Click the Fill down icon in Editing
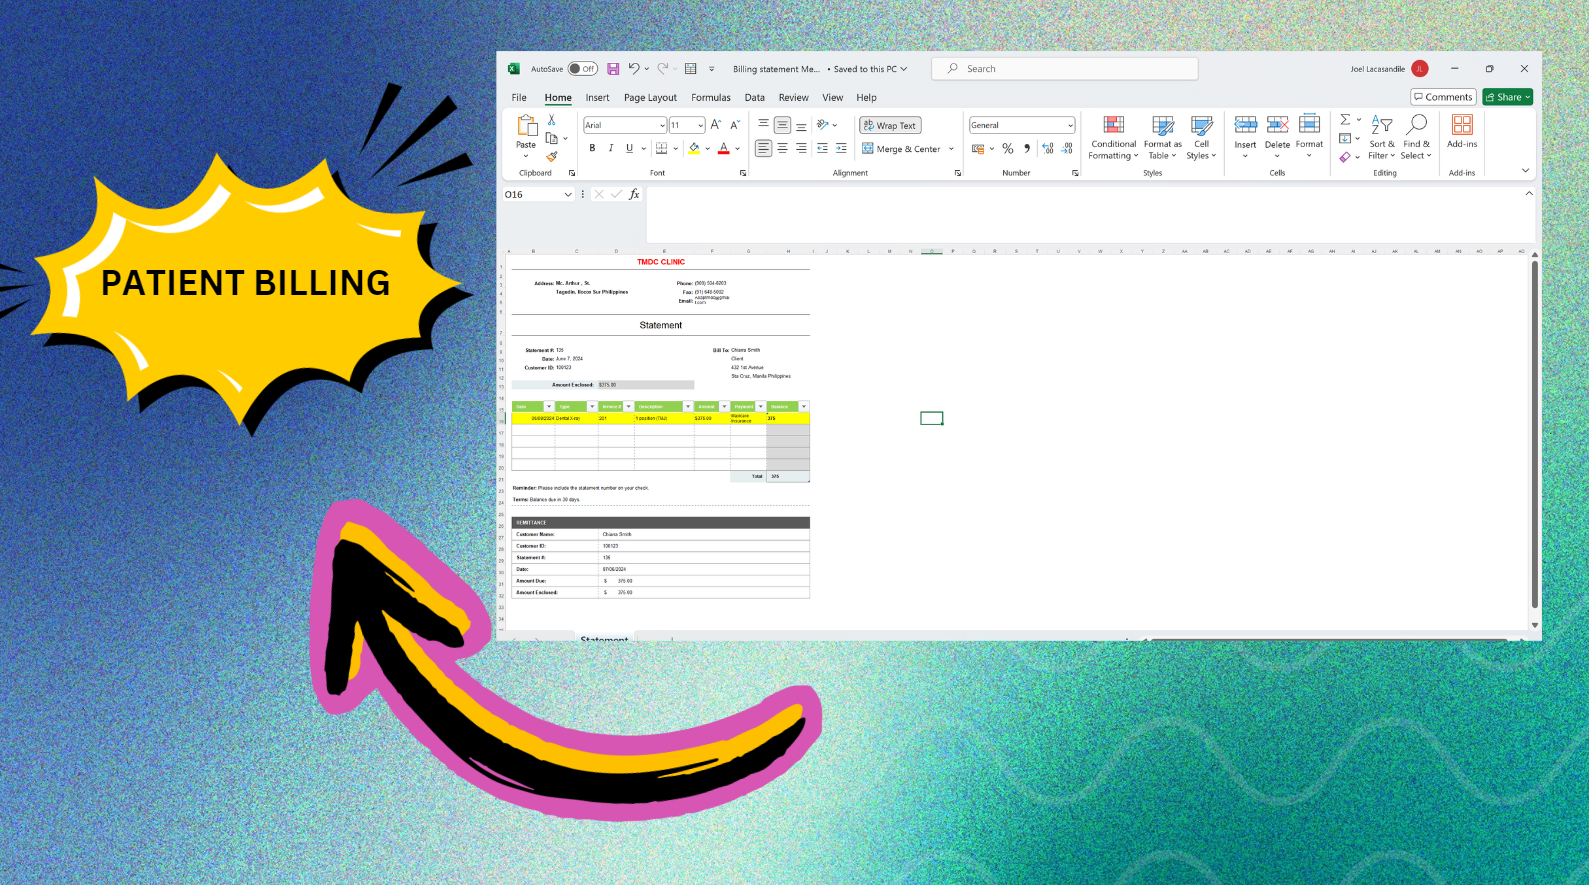The width and height of the screenshot is (1589, 885). 1346,138
